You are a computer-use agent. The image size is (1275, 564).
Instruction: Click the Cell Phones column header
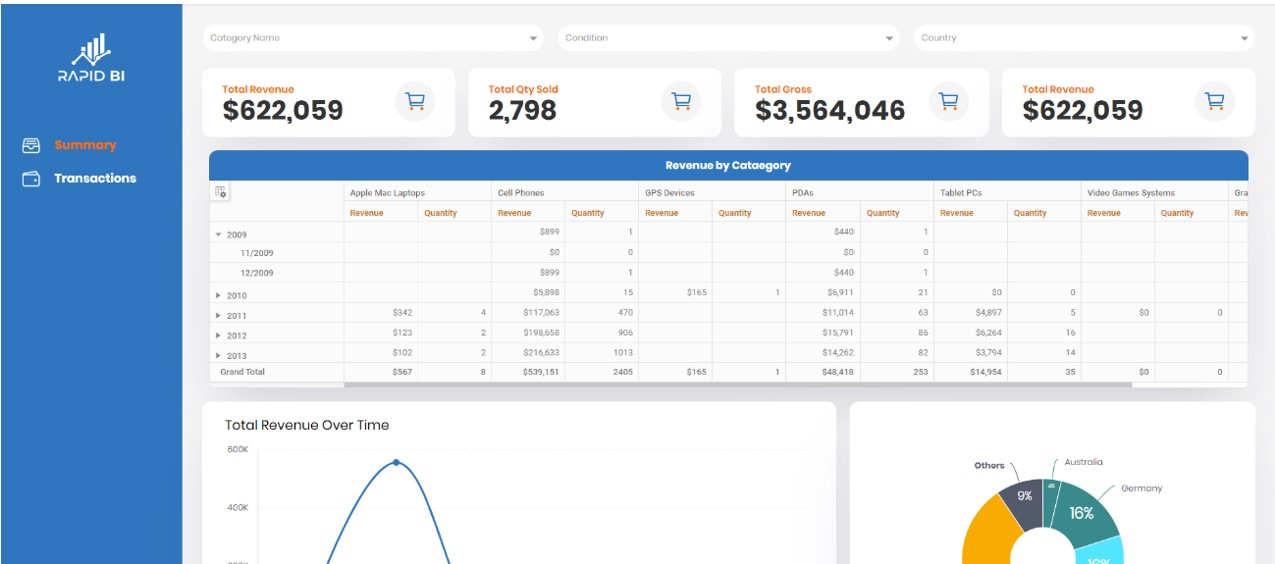click(x=520, y=193)
